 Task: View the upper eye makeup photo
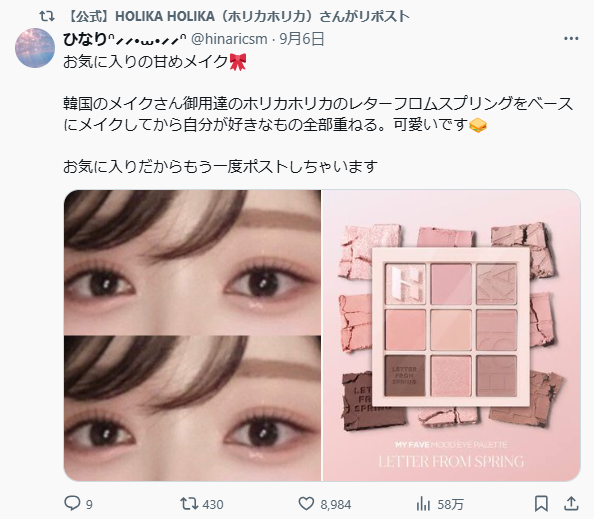192,262
